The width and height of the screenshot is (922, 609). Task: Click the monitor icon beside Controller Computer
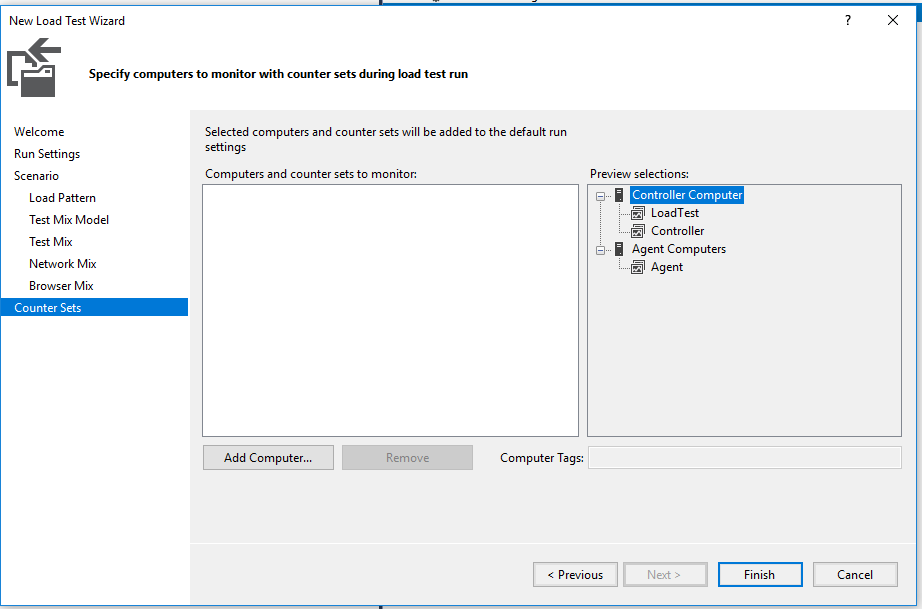pos(617,195)
